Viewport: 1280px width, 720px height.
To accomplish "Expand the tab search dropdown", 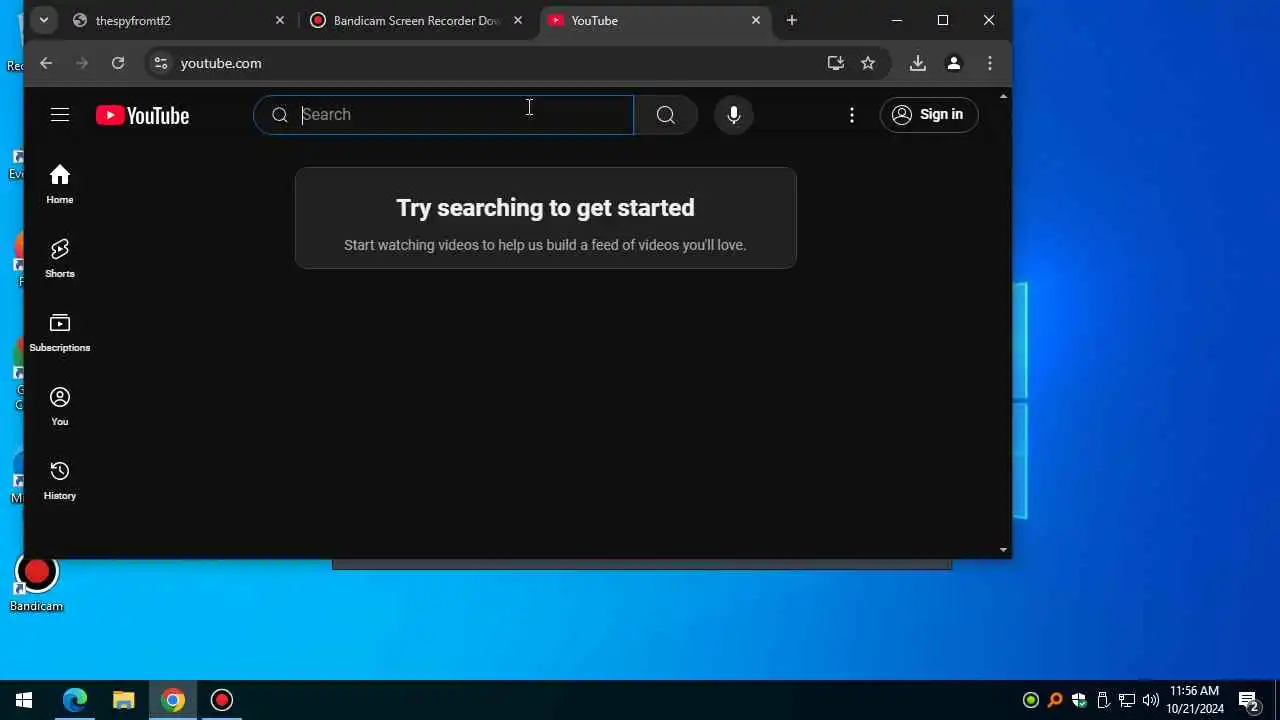I will click(43, 20).
